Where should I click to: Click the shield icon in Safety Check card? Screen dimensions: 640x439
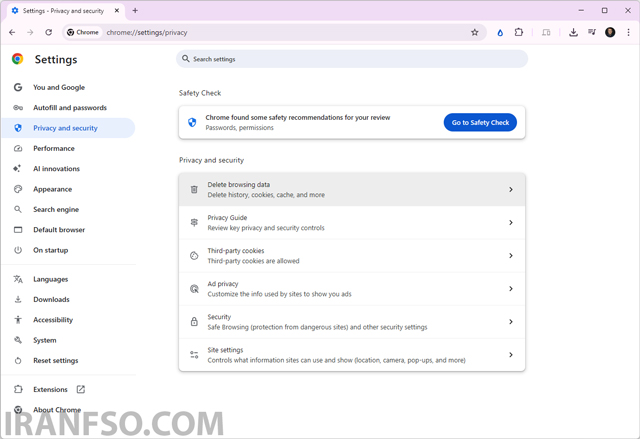(192, 122)
